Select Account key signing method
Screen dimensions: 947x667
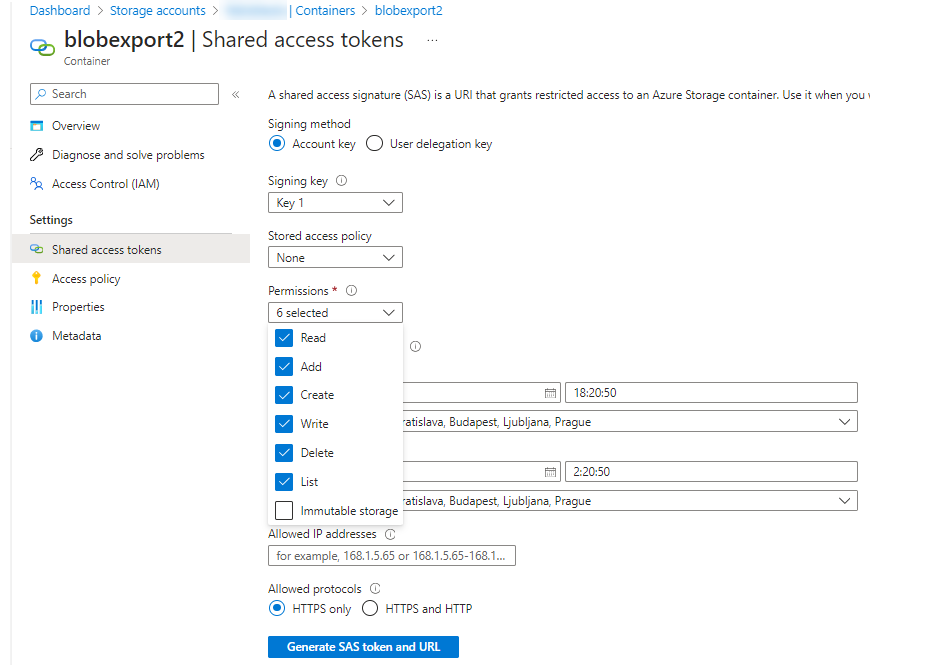277,144
